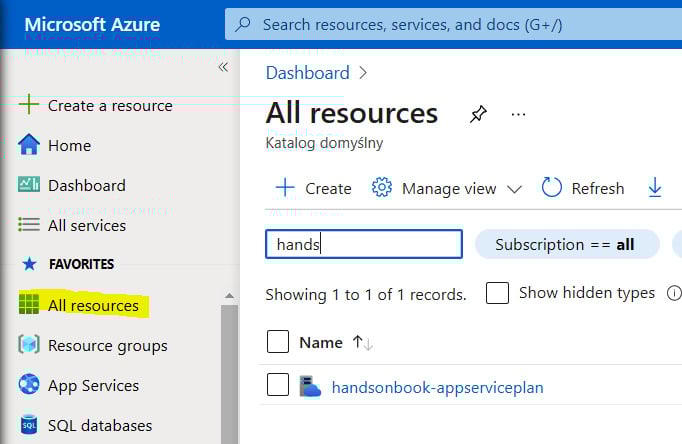Open SQL databases from sidebar

pos(100,426)
